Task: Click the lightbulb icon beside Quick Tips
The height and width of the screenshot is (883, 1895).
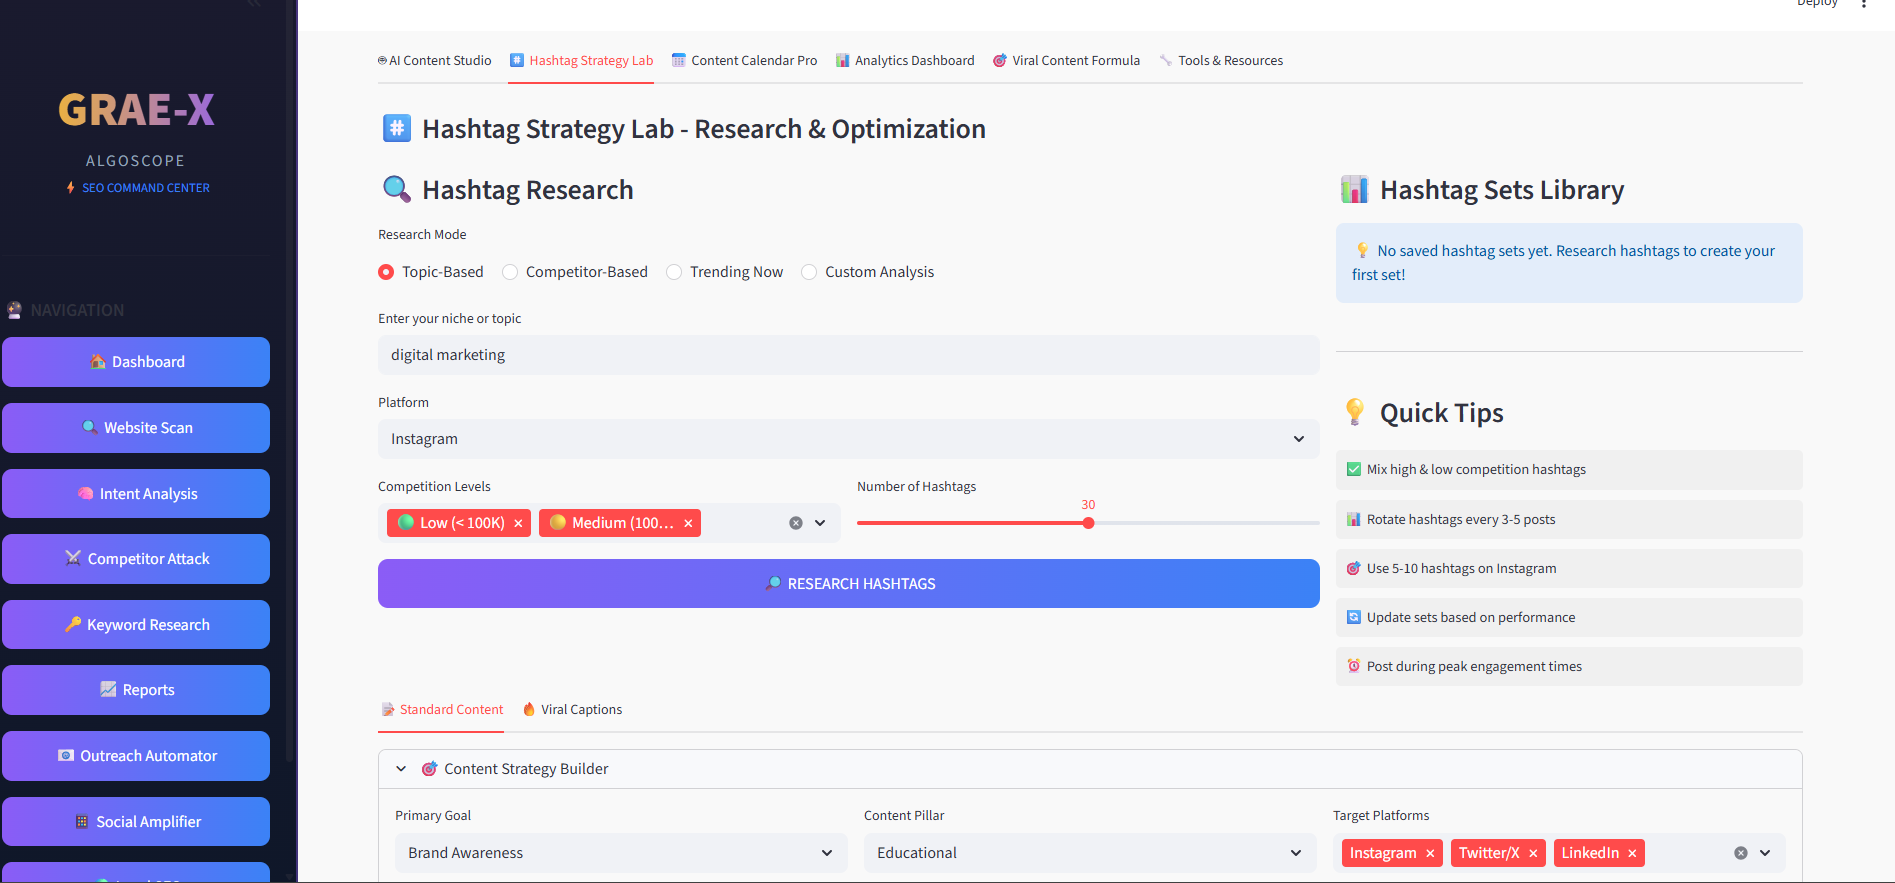Action: coord(1355,412)
